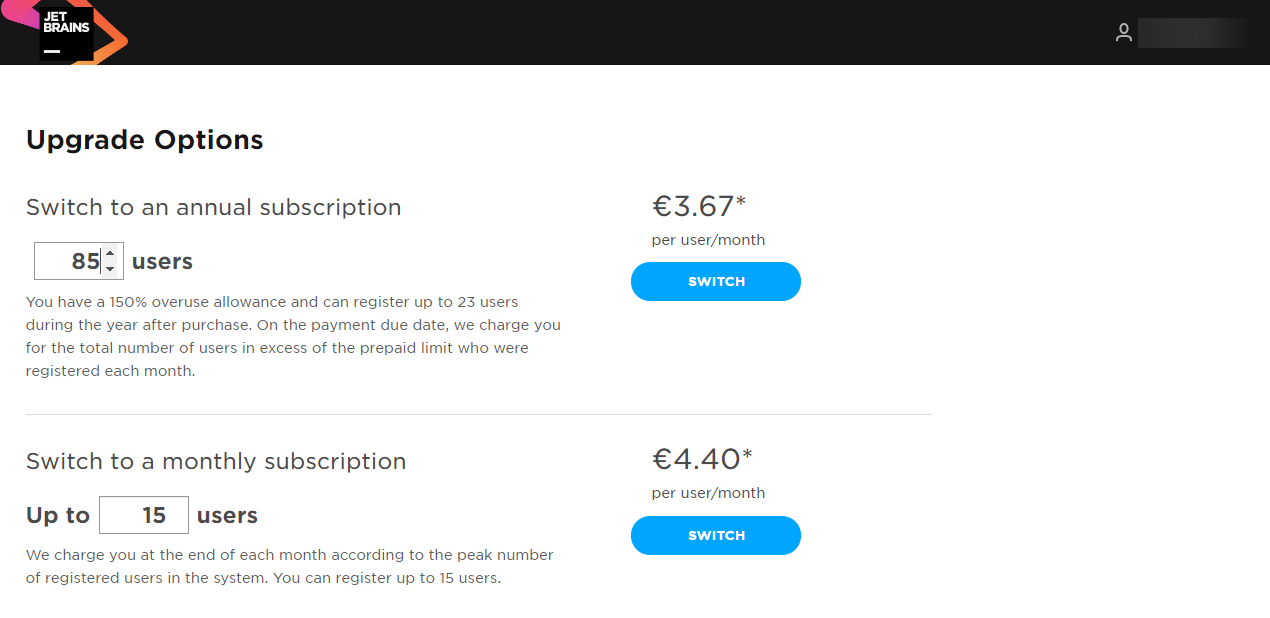Click "users" label beside the annual field
The height and width of the screenshot is (618, 1270).
[x=162, y=262]
